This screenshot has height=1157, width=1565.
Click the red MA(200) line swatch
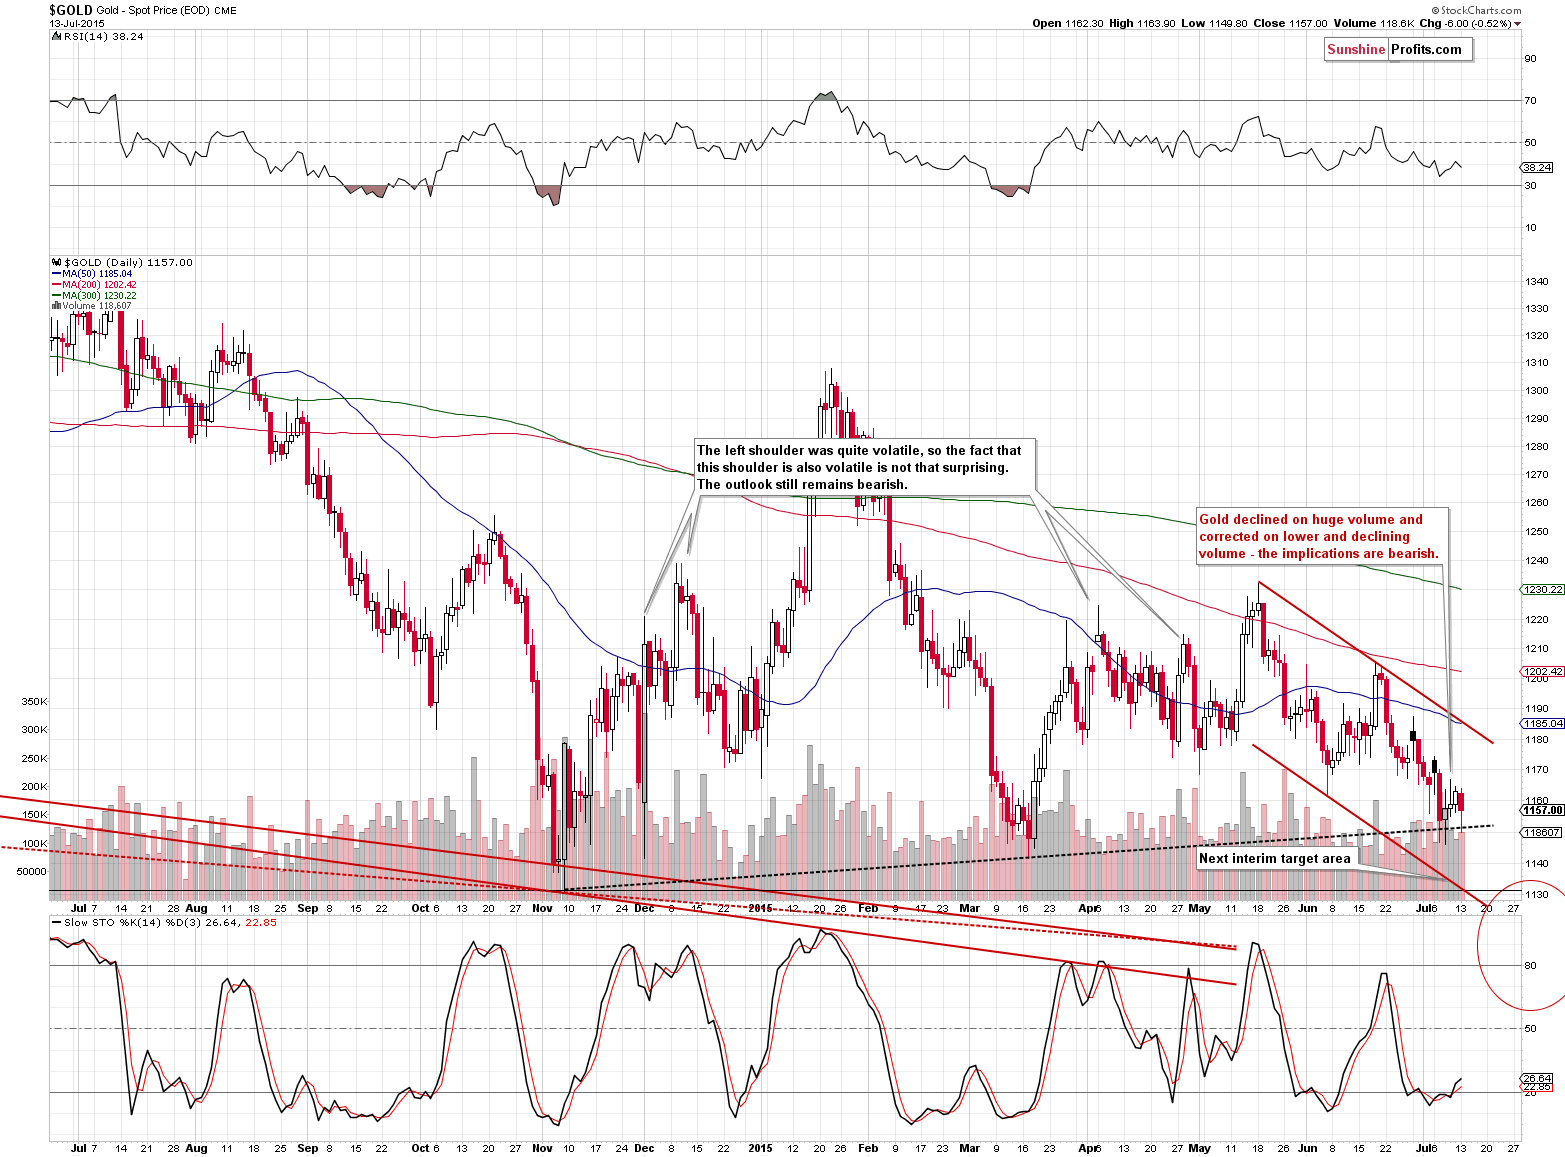pos(56,285)
